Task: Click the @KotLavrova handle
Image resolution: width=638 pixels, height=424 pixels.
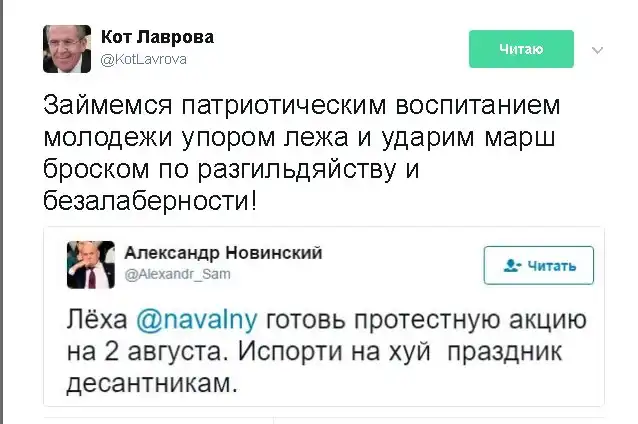Action: tap(144, 58)
